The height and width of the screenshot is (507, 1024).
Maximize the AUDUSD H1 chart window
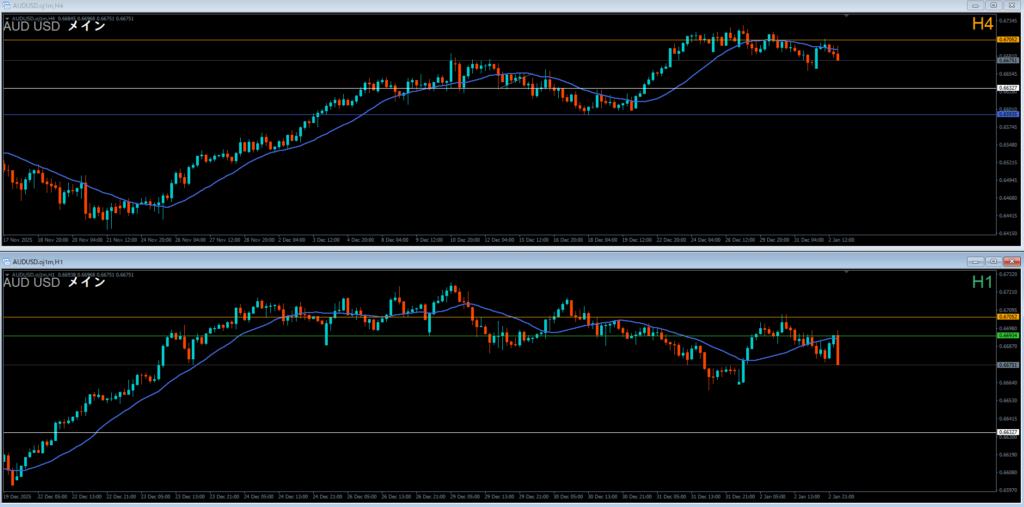(994, 261)
